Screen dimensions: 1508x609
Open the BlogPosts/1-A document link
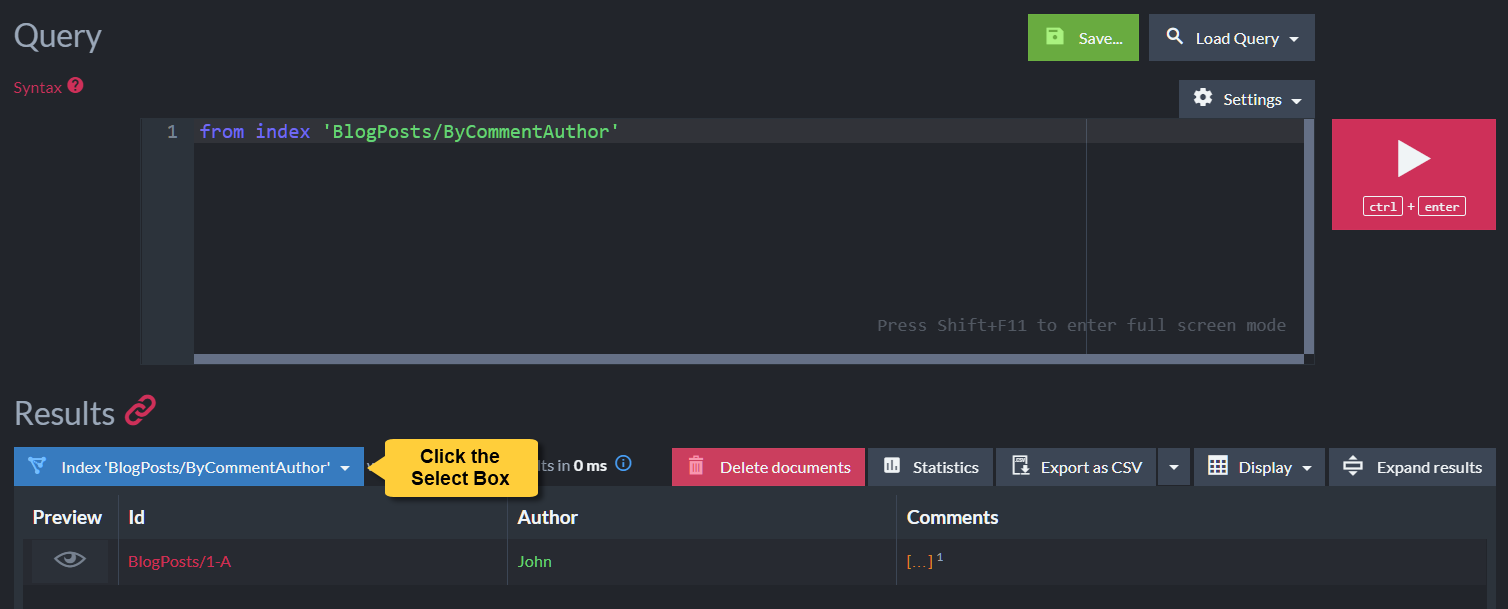[179, 561]
